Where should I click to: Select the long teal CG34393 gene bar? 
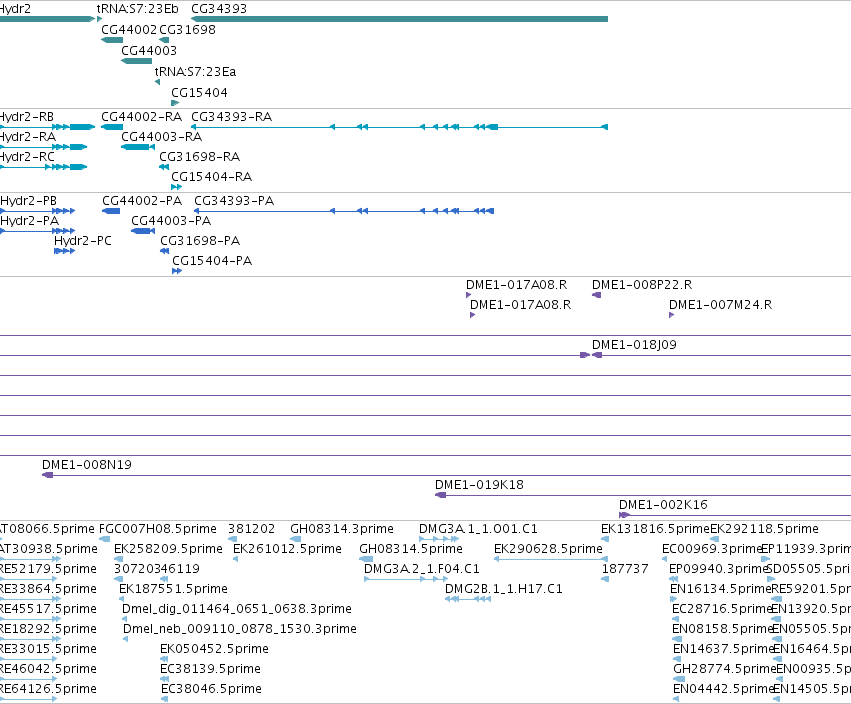pyautogui.click(x=399, y=19)
